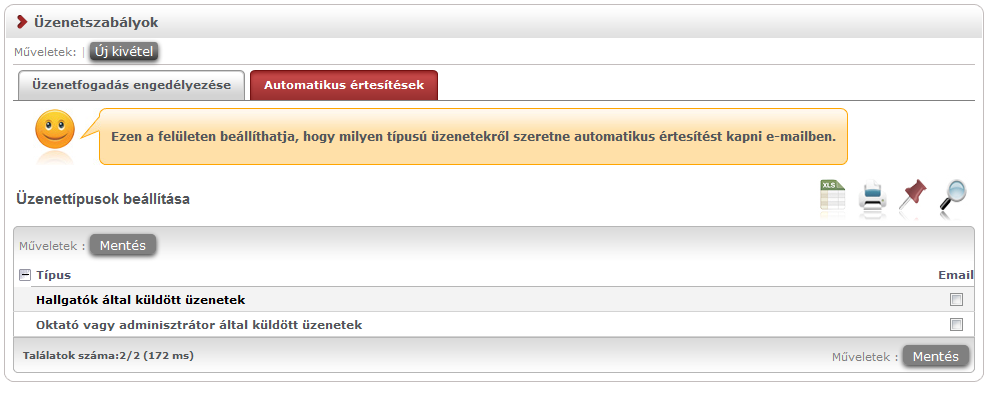Export the list to XLS spreadsheet
The width and height of the screenshot is (987, 394).
[x=832, y=196]
